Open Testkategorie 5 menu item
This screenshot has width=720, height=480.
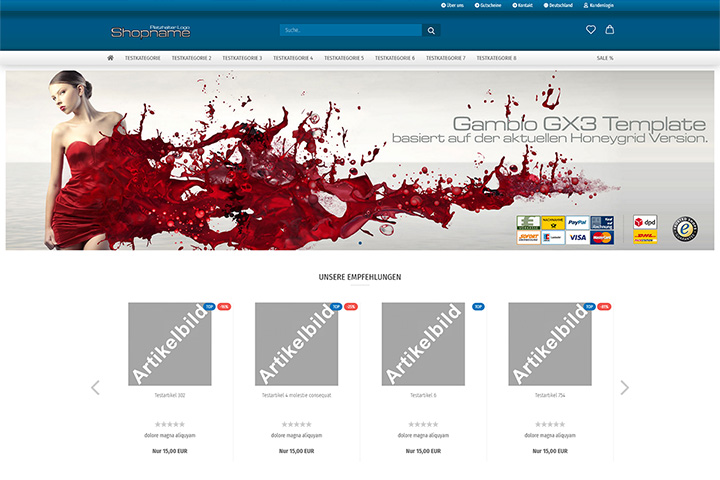344,58
